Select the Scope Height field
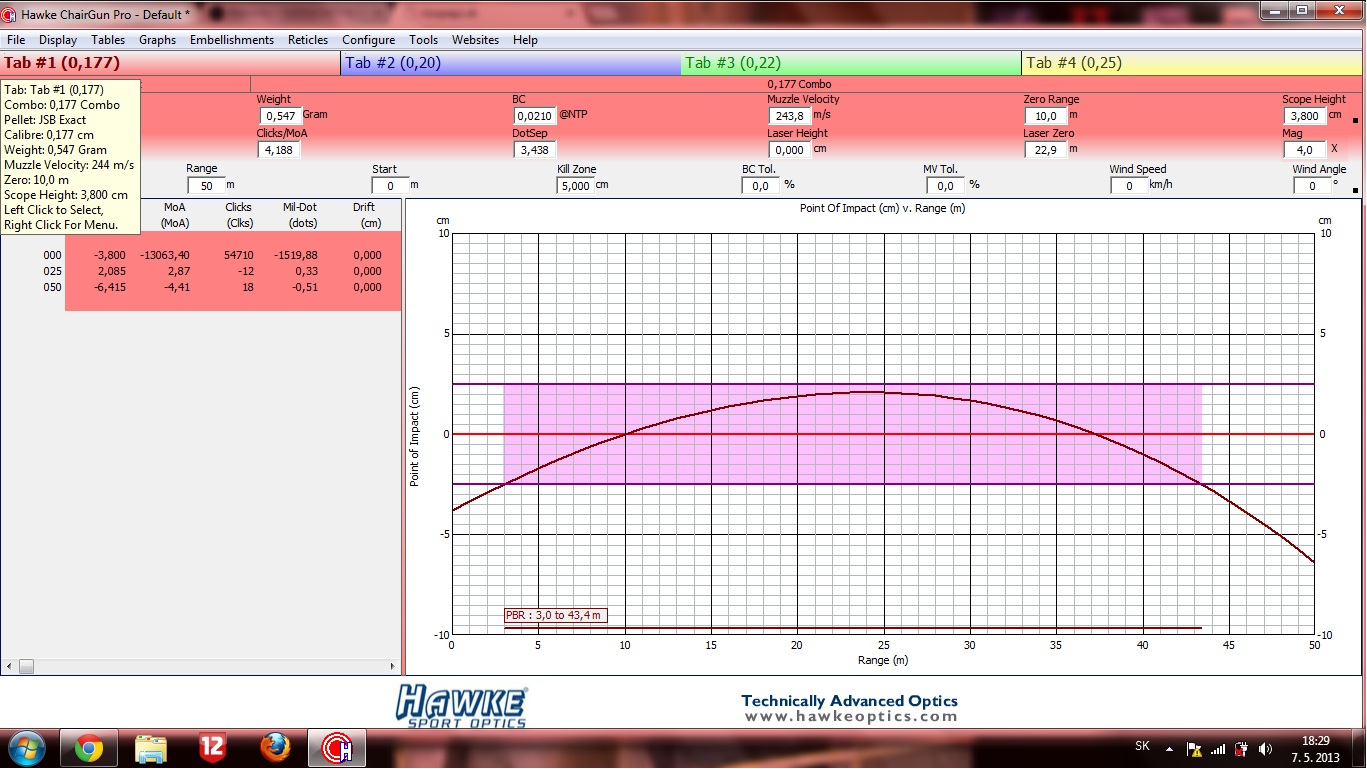1367x769 pixels. [x=1305, y=116]
